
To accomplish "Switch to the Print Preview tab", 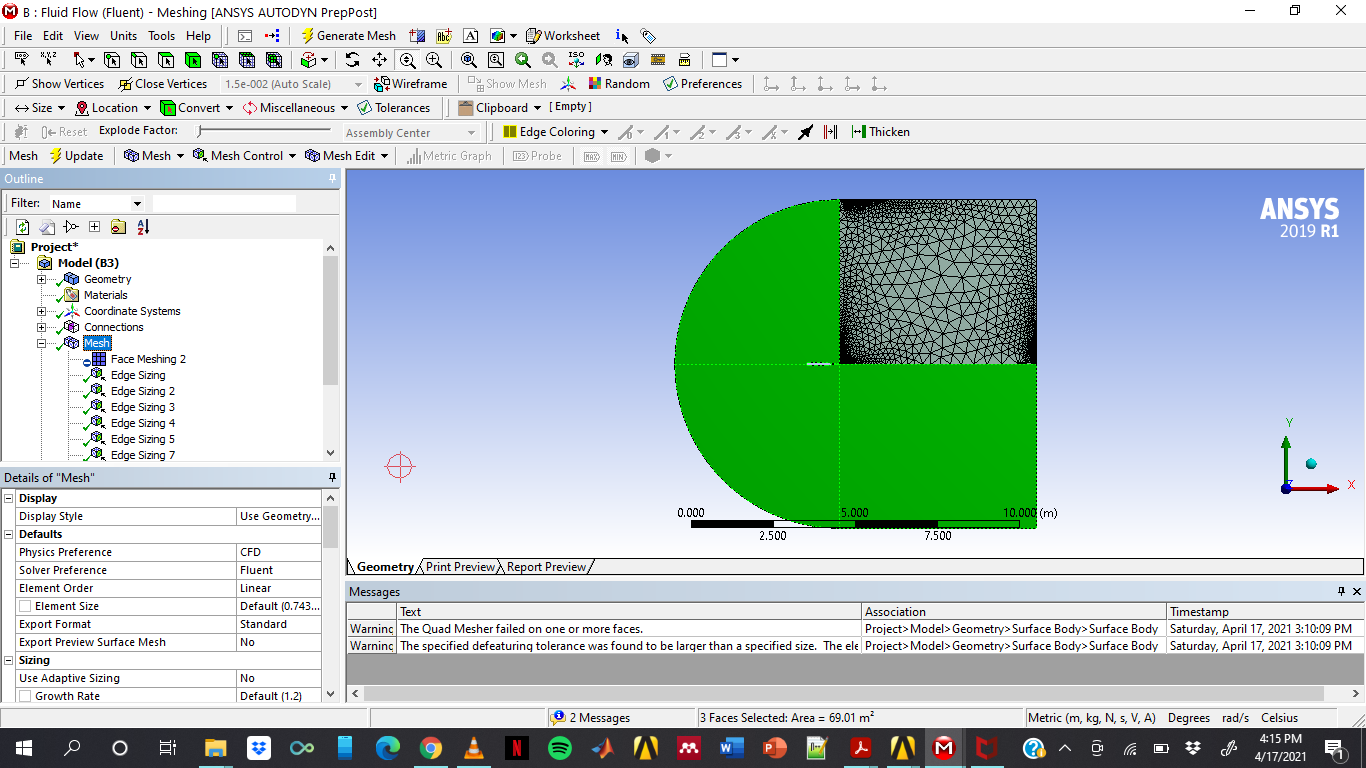I will point(460,567).
